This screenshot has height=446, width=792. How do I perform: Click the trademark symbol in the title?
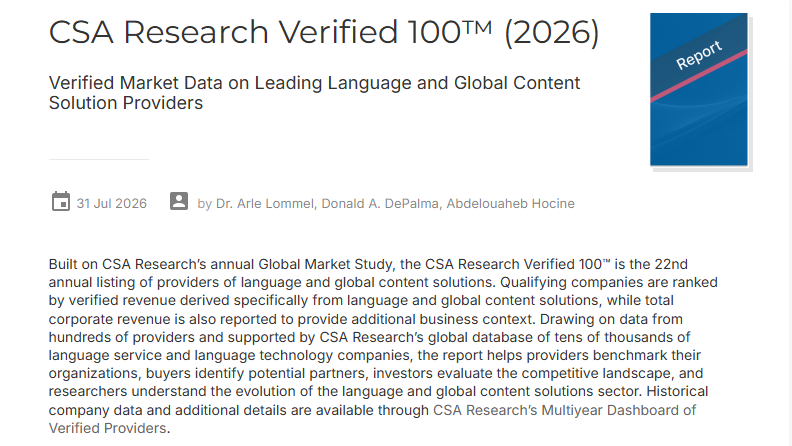click(477, 26)
